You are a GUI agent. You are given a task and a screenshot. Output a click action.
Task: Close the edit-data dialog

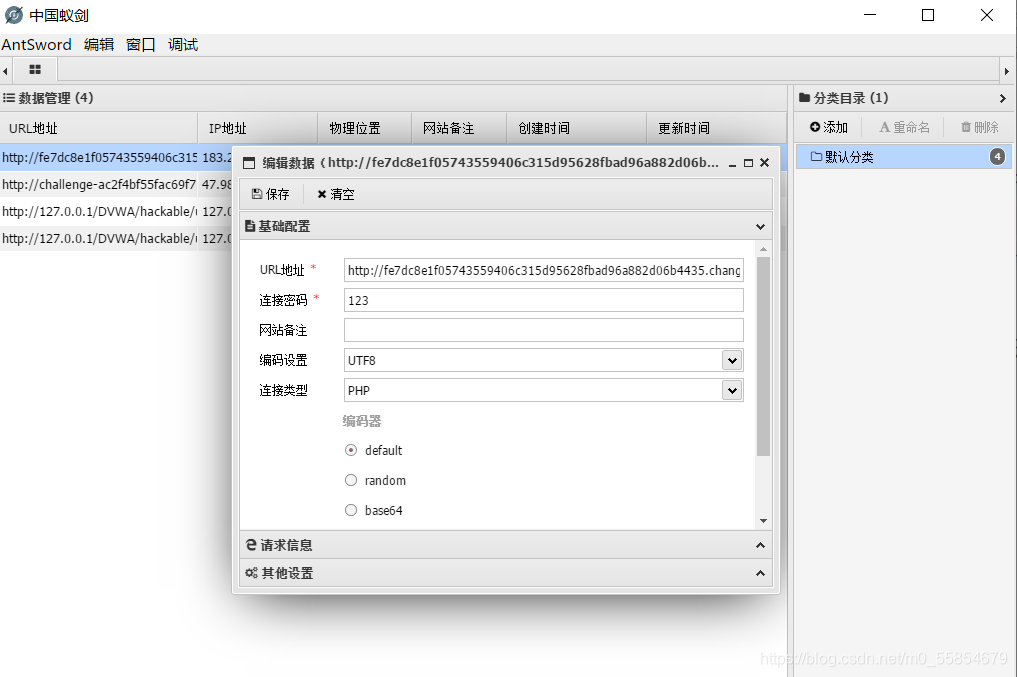765,163
